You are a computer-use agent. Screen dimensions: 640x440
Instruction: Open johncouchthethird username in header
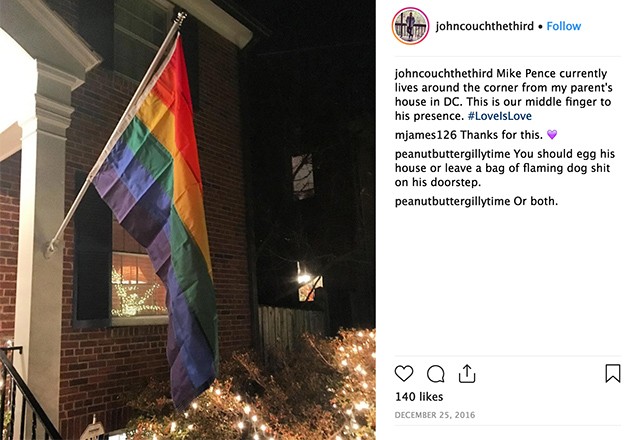click(484, 26)
